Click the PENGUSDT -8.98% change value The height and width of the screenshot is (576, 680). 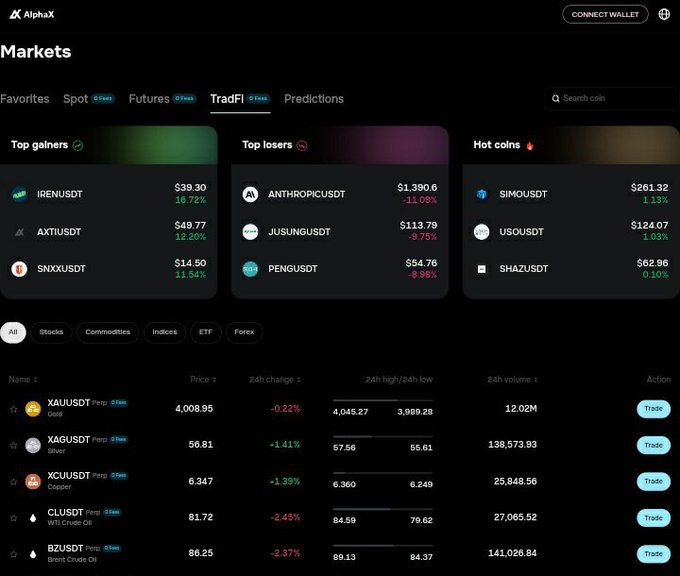(422, 275)
